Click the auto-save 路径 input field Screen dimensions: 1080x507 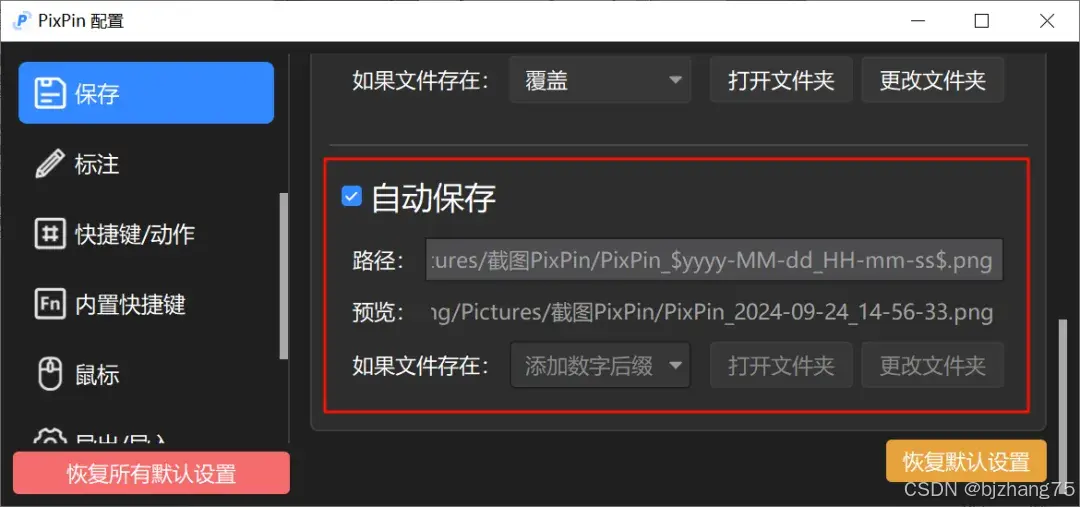point(714,260)
